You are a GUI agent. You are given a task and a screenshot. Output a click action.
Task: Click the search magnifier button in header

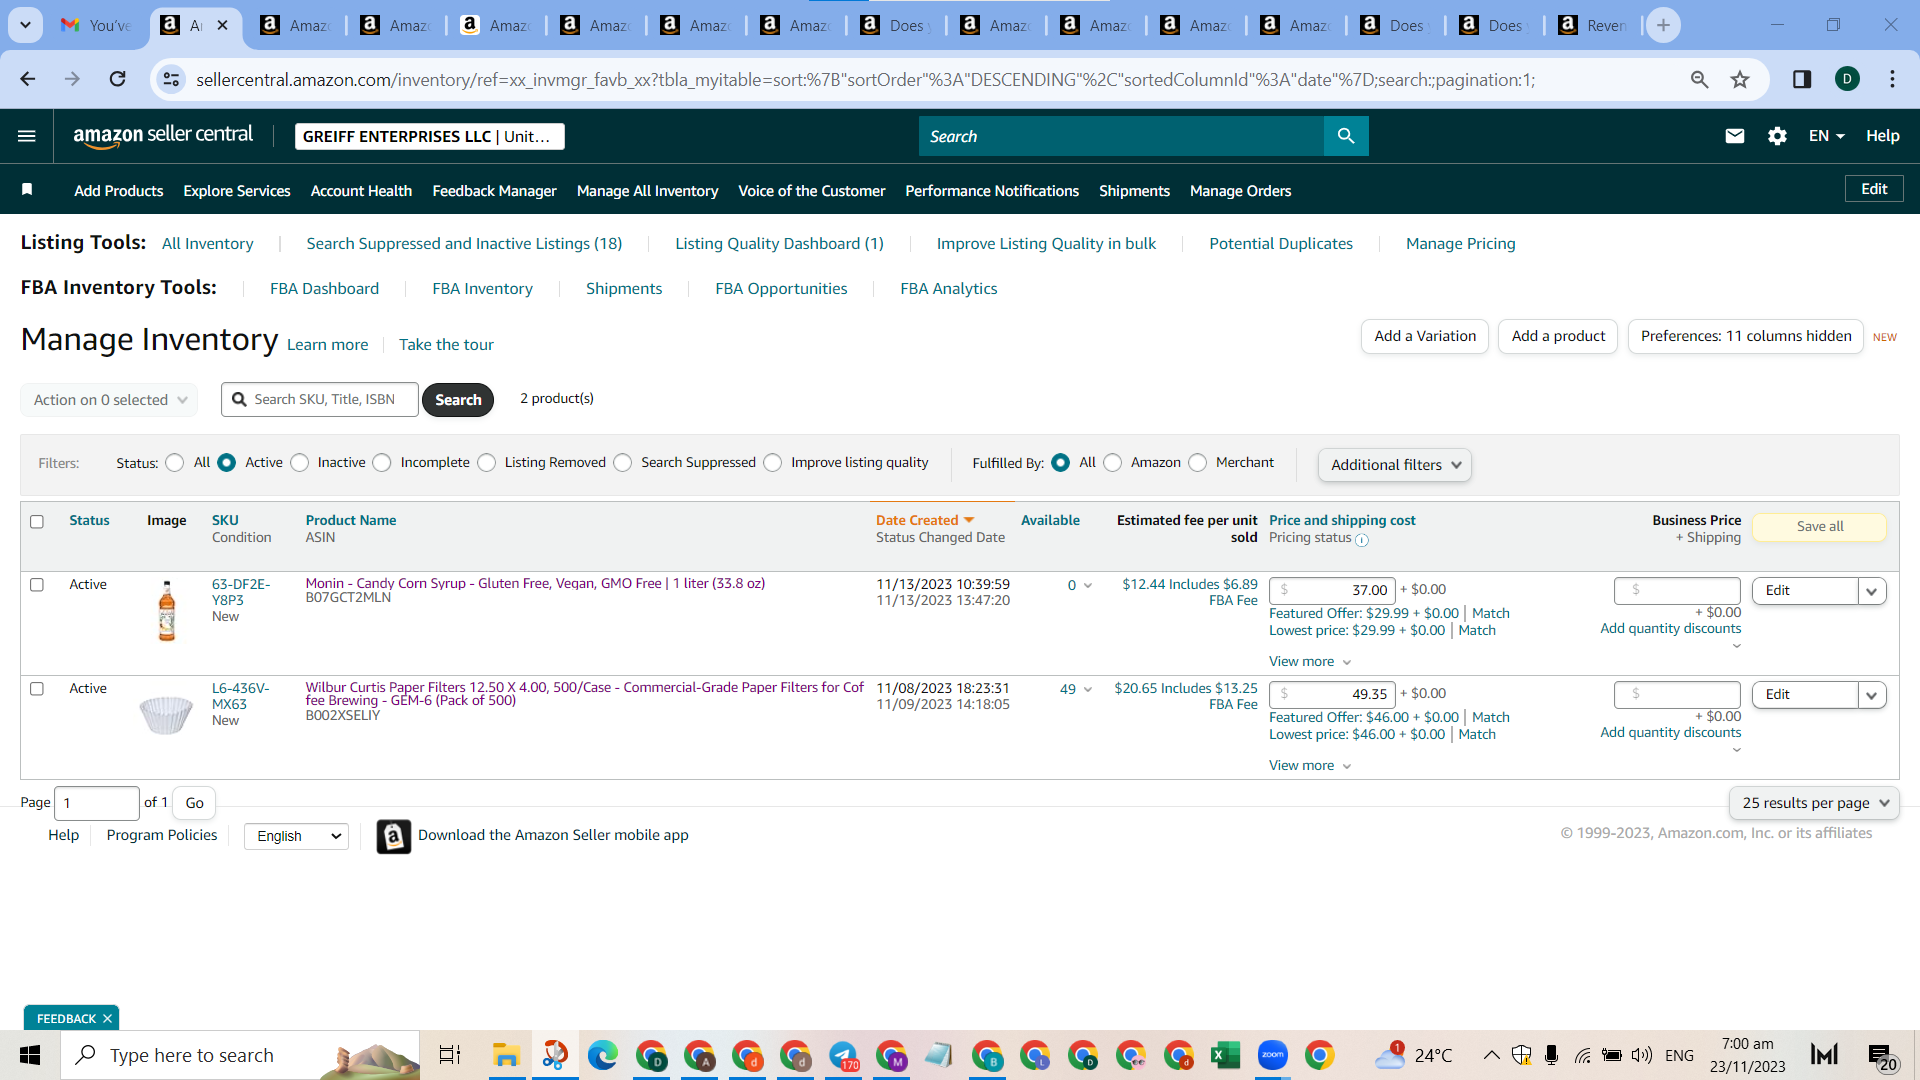1346,136
